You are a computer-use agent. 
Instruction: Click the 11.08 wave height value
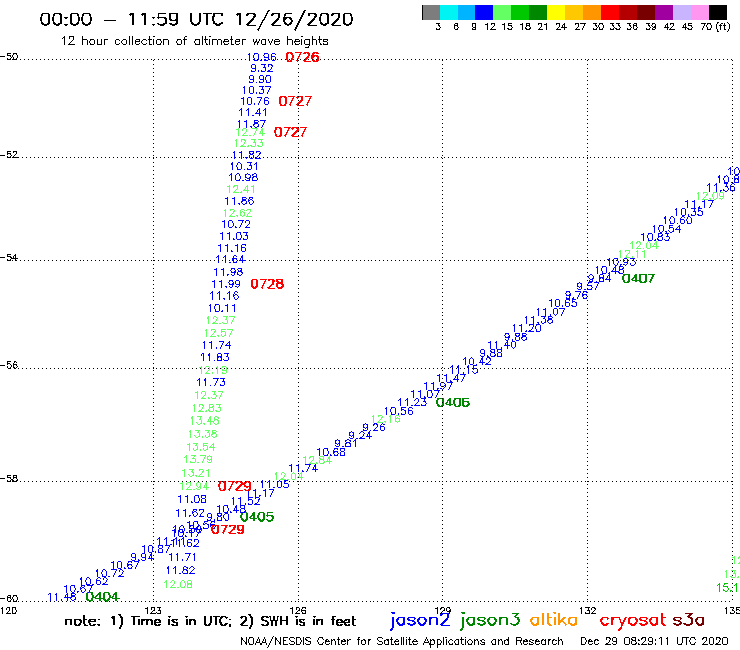click(x=192, y=499)
